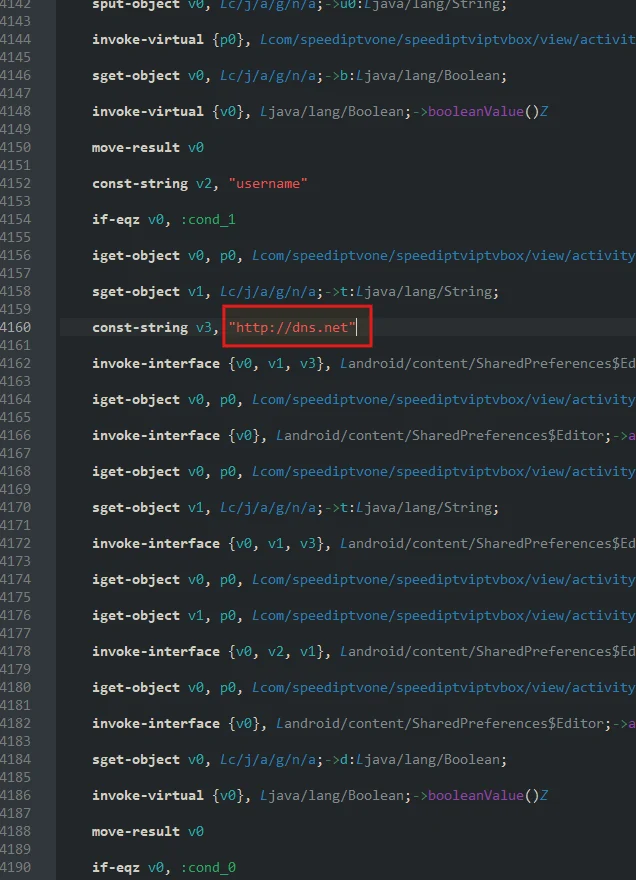This screenshot has width=636, height=880.
Task: Click the Lcom/speediptvone path on line 4144
Action: [448, 40]
